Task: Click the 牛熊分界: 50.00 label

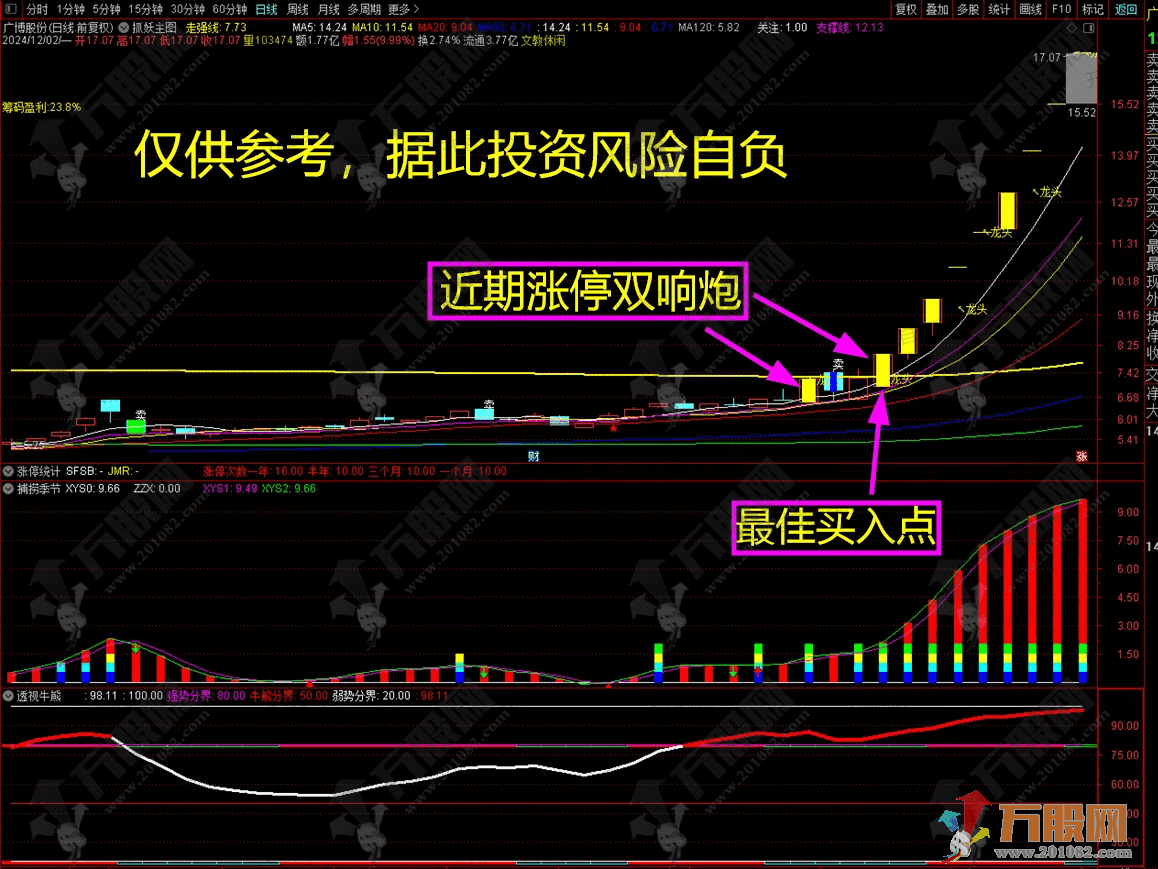Action: pyautogui.click(x=289, y=695)
